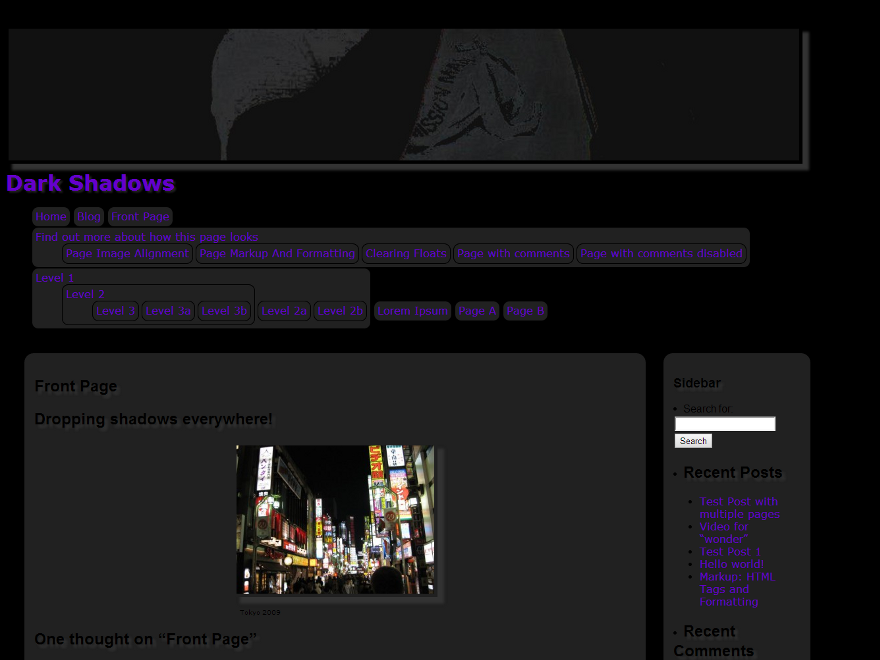Open Page Image Alignment submenu item

(x=127, y=254)
